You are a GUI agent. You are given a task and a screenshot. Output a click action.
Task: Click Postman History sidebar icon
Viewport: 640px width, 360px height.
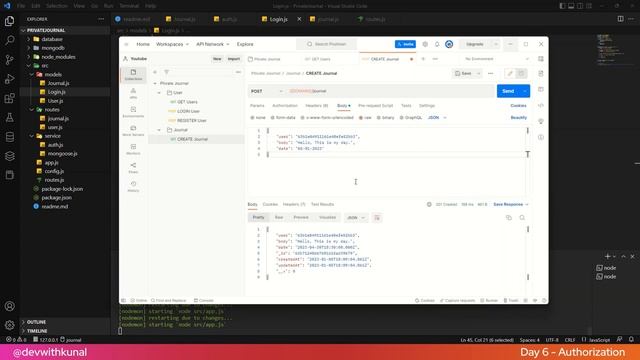(133, 187)
